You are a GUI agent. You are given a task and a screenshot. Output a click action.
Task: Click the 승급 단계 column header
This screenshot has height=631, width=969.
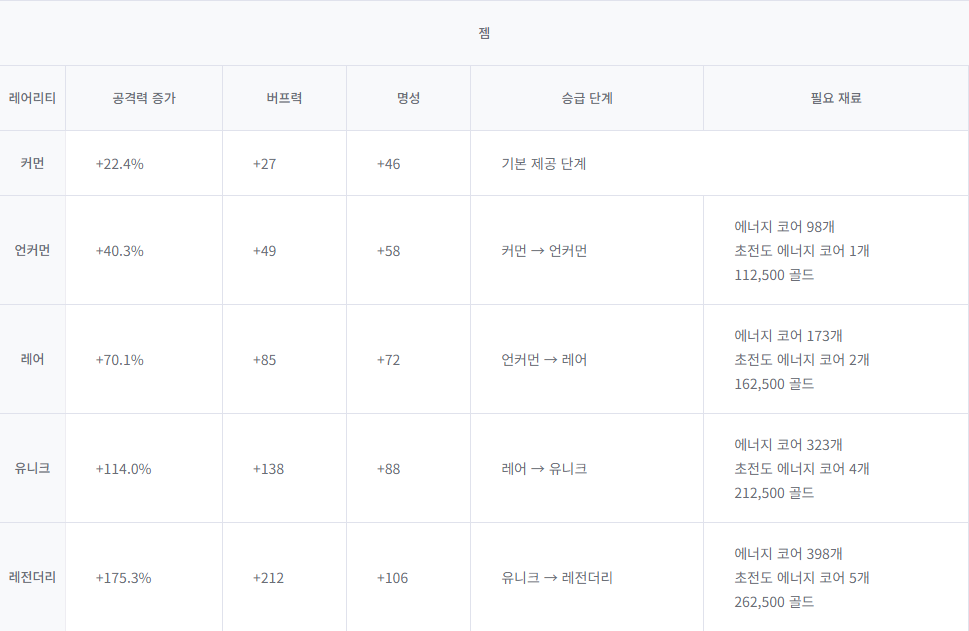coord(586,98)
